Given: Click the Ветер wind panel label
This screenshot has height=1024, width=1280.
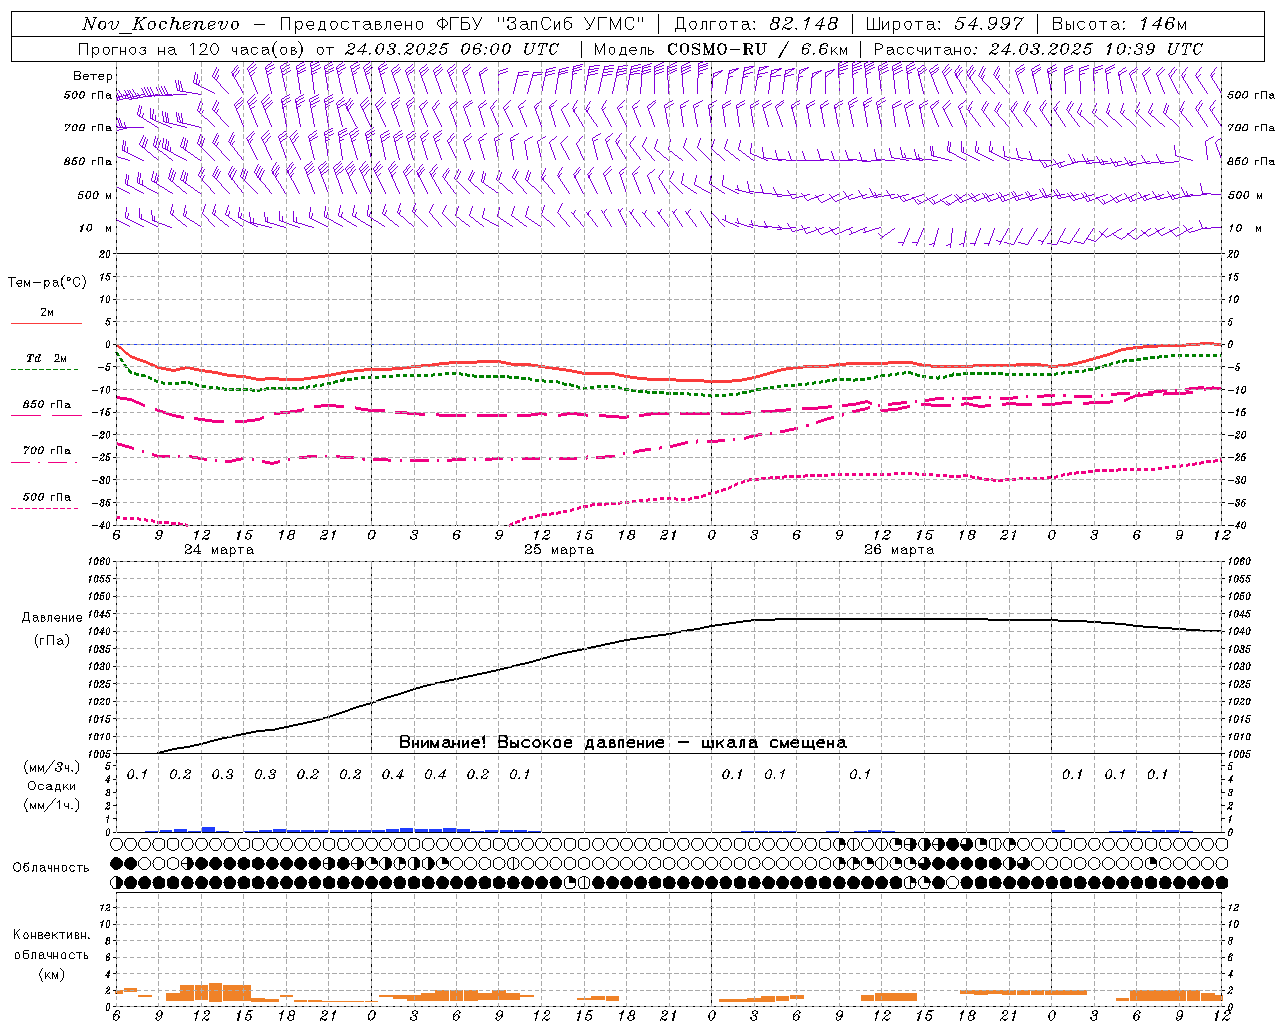Looking at the screenshot, I should click(x=92, y=76).
